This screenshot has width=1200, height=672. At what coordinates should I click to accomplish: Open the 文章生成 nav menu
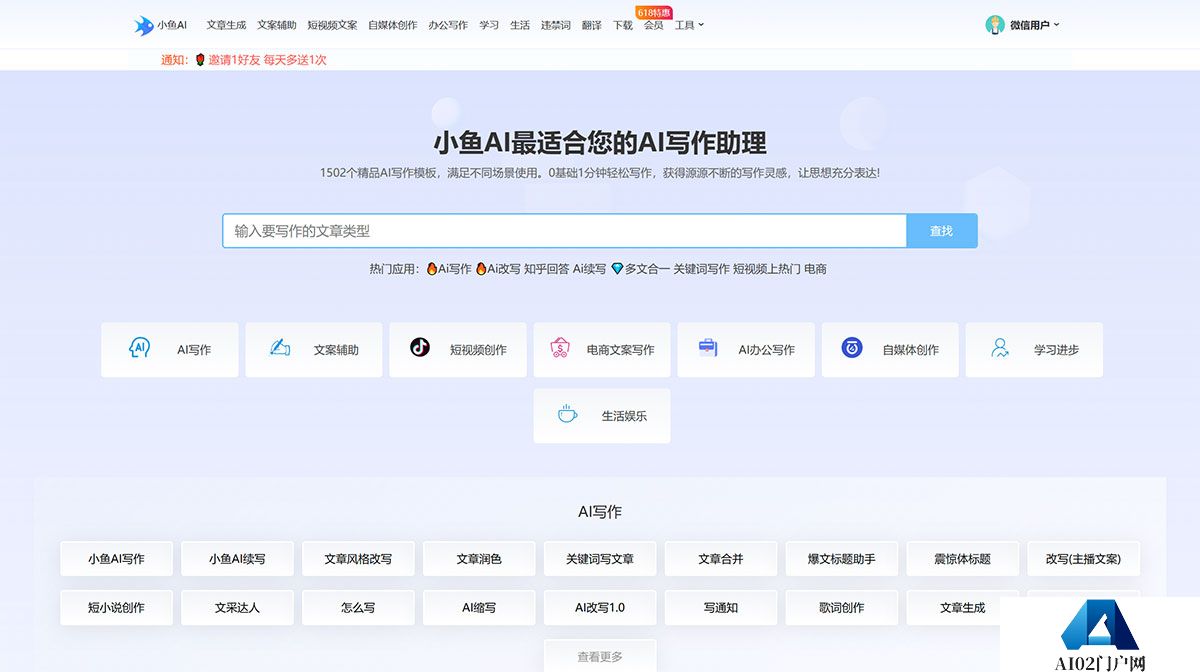[x=226, y=25]
